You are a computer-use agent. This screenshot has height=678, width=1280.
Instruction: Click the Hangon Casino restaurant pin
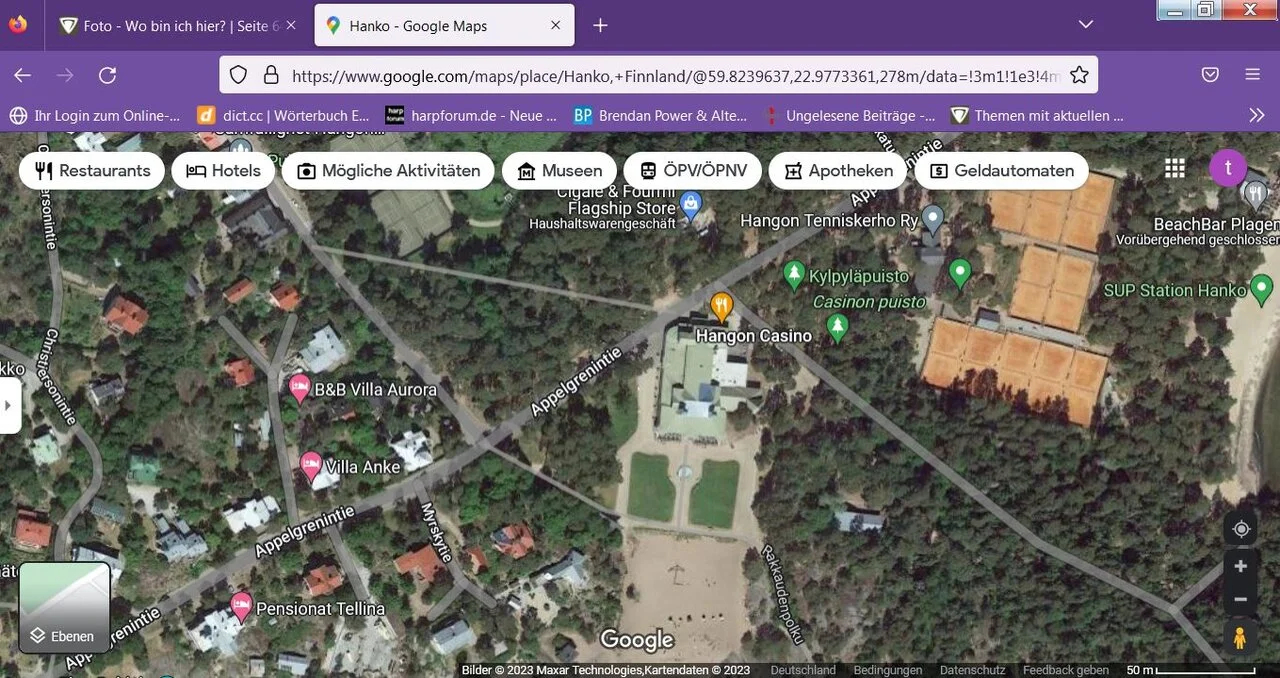[721, 305]
